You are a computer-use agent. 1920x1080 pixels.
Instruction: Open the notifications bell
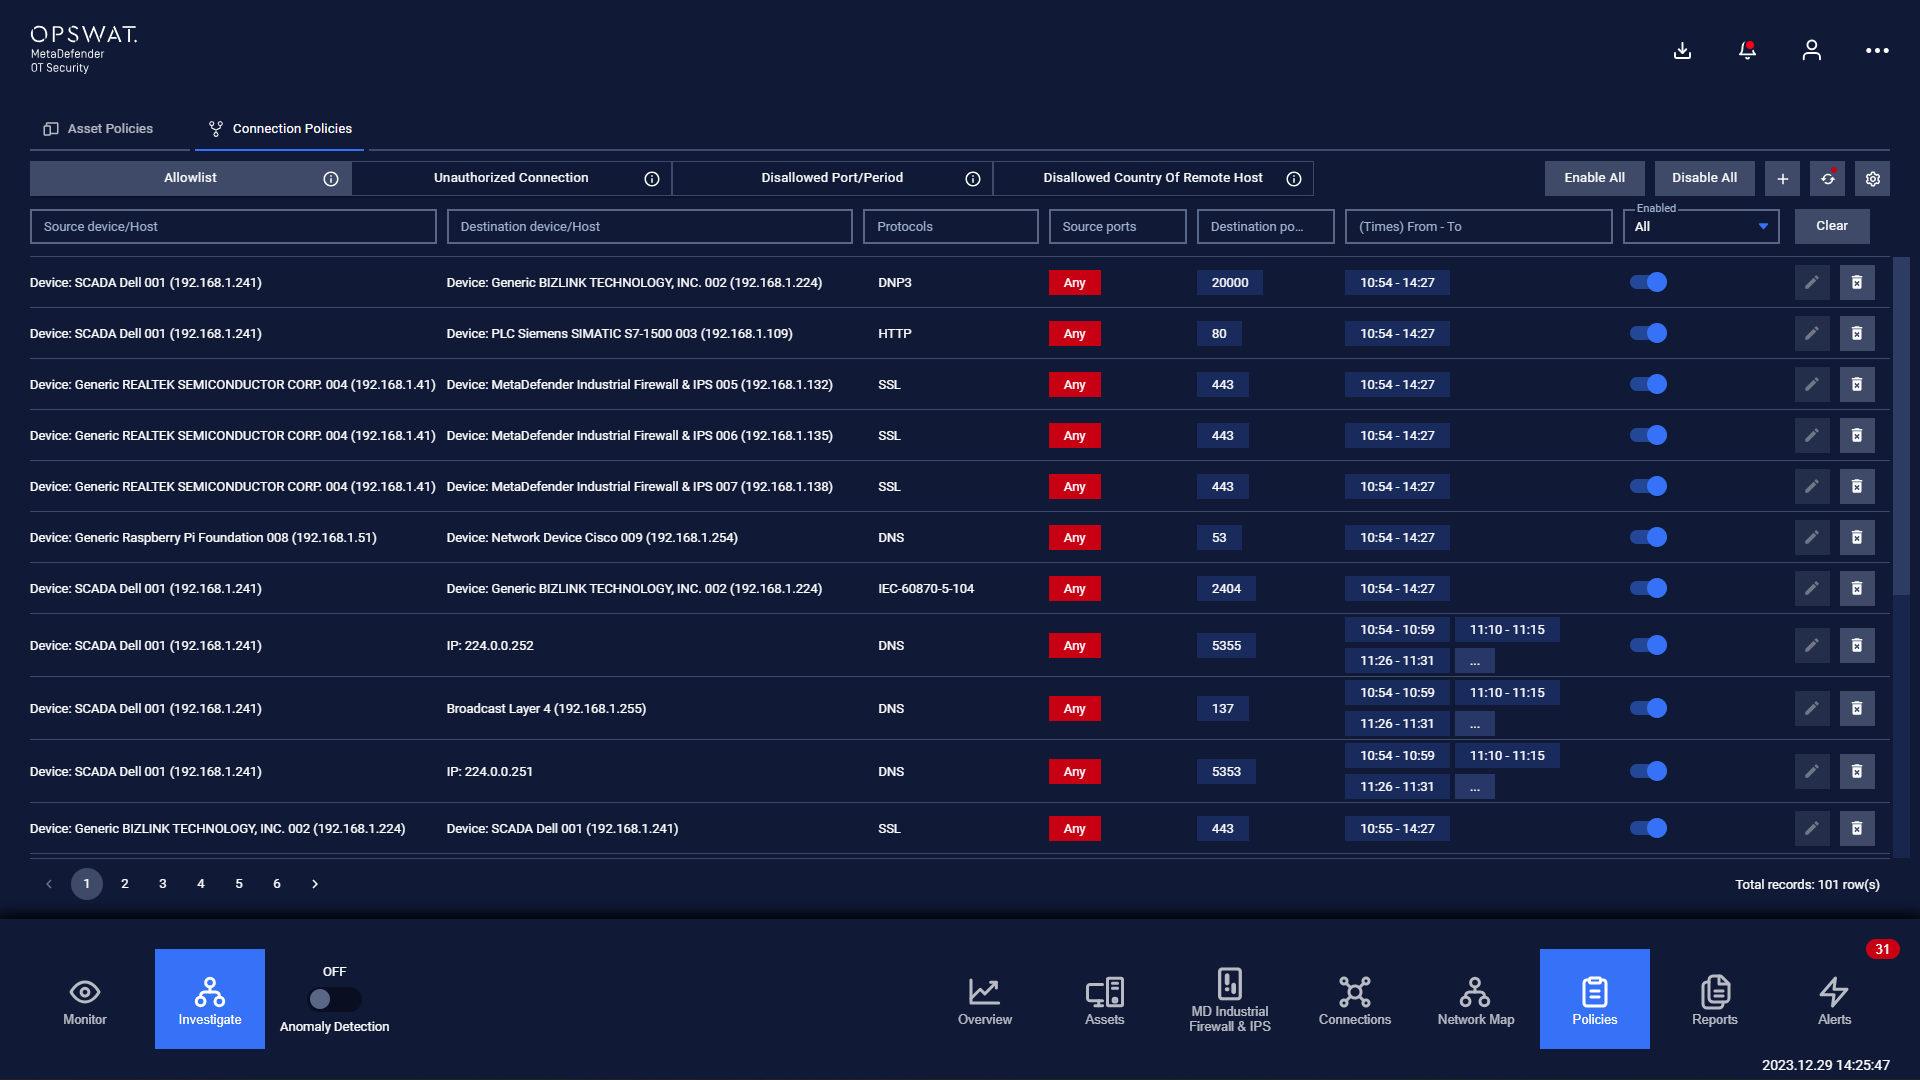point(1747,50)
